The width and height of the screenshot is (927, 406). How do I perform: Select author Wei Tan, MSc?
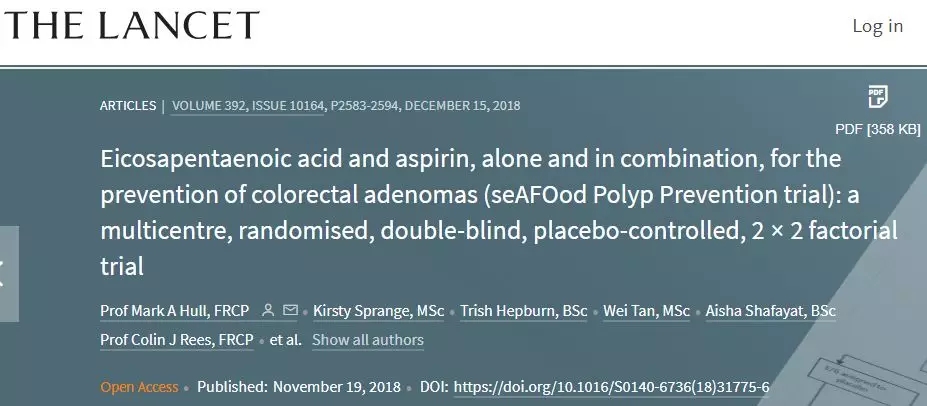(x=646, y=310)
